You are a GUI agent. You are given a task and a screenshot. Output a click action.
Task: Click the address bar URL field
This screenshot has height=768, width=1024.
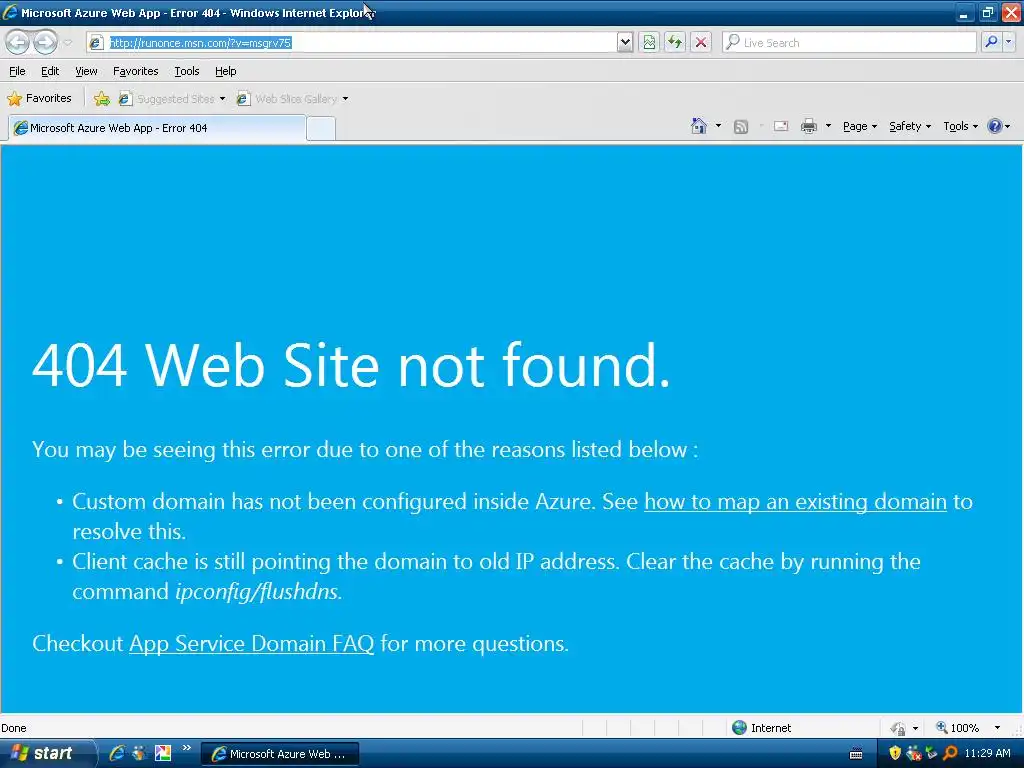tap(353, 42)
